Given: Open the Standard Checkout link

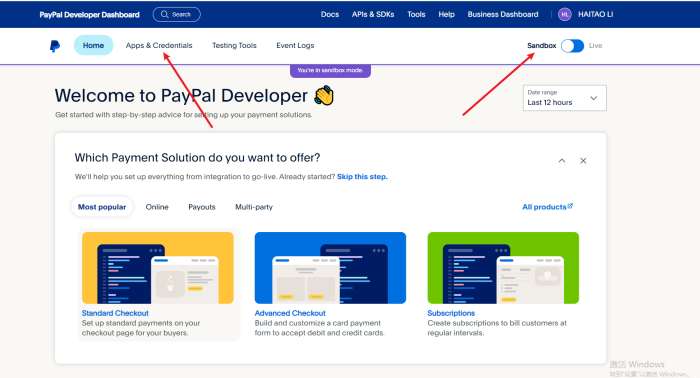Looking at the screenshot, I should [115, 313].
